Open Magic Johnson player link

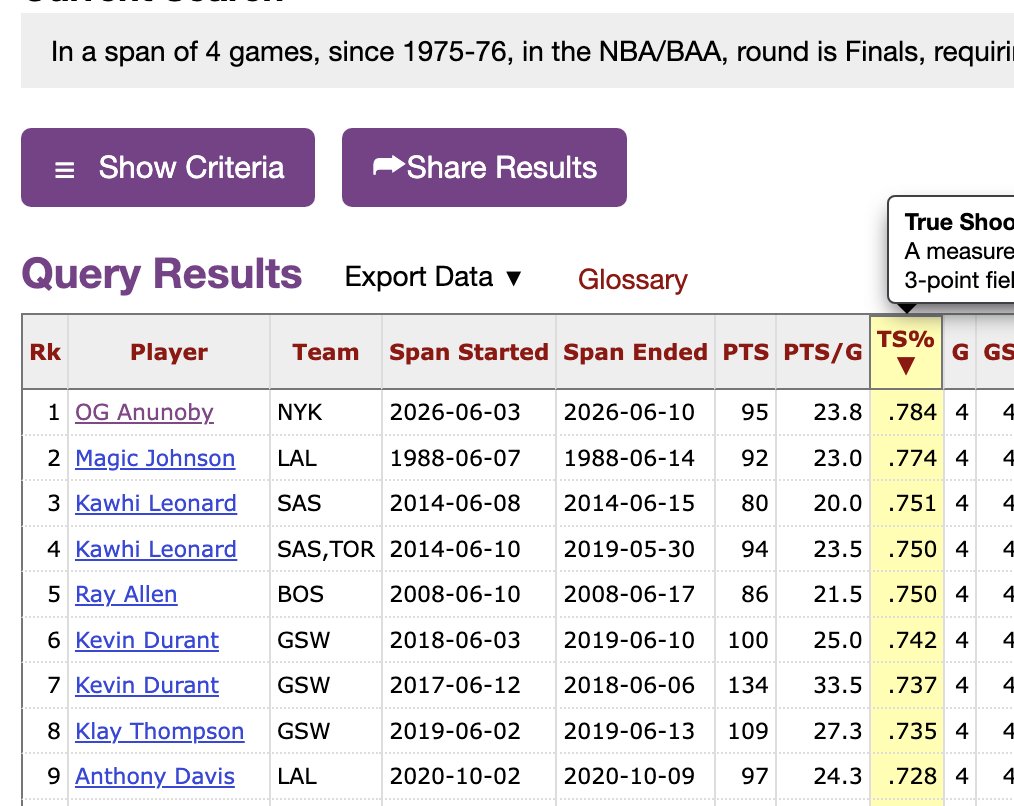(155, 458)
